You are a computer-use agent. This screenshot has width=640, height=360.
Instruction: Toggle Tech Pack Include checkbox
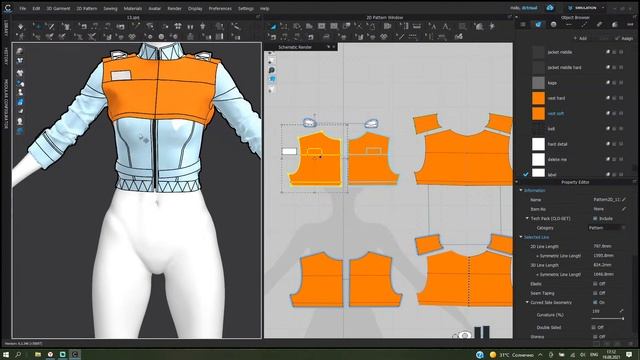pos(595,218)
